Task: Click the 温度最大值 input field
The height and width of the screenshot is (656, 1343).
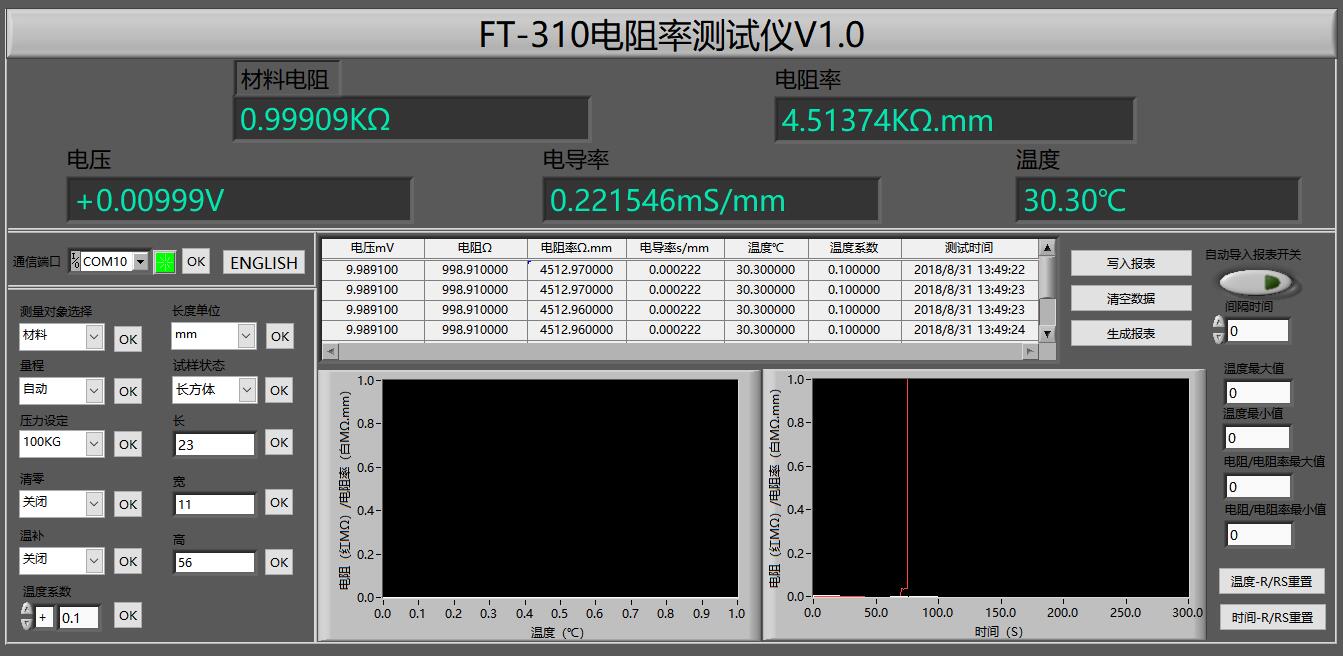Action: tap(1258, 393)
